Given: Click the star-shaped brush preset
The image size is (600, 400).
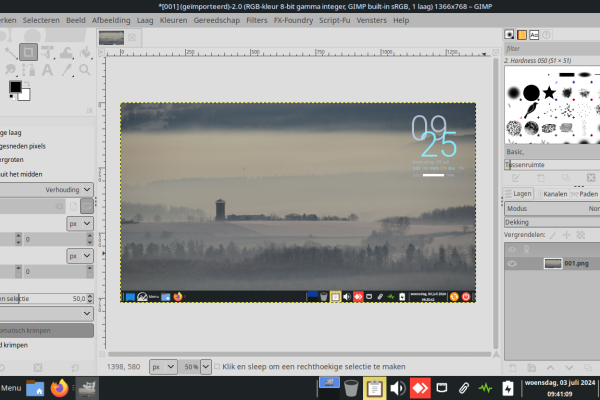Looking at the screenshot, I should point(550,93).
